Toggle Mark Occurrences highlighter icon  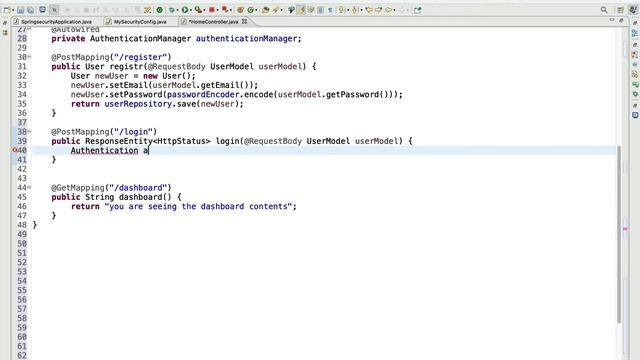point(301,10)
